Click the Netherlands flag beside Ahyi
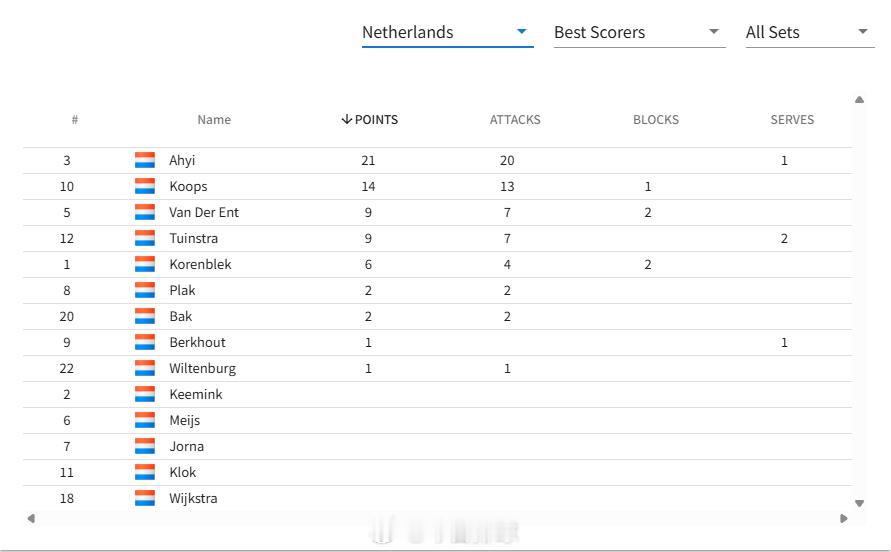Screen dimensions: 891x552 145,160
